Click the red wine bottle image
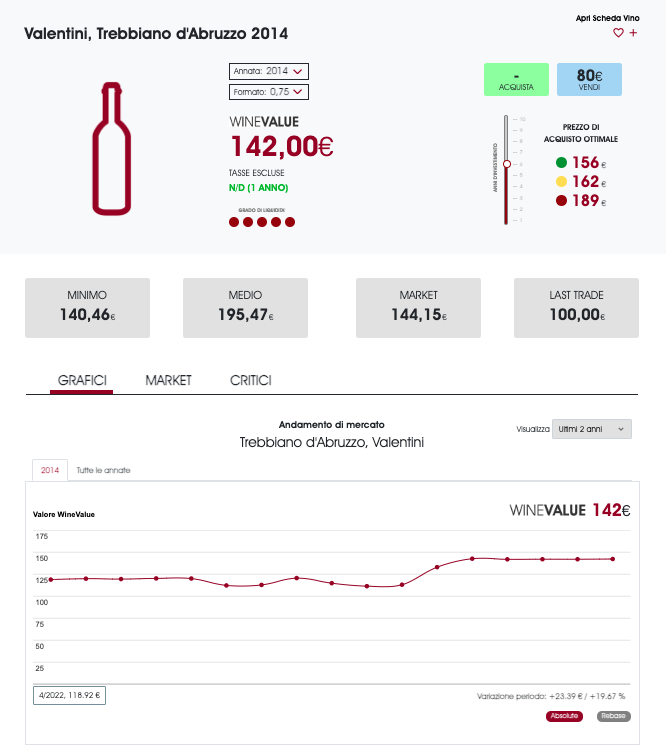 111,149
